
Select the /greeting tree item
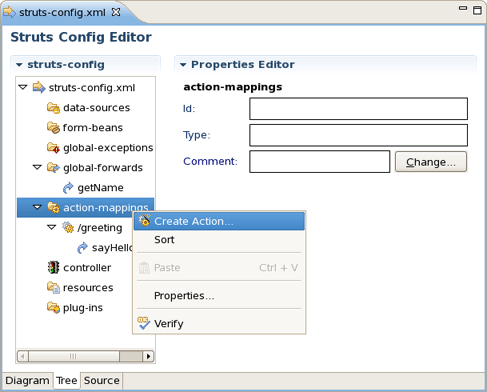tap(100, 228)
